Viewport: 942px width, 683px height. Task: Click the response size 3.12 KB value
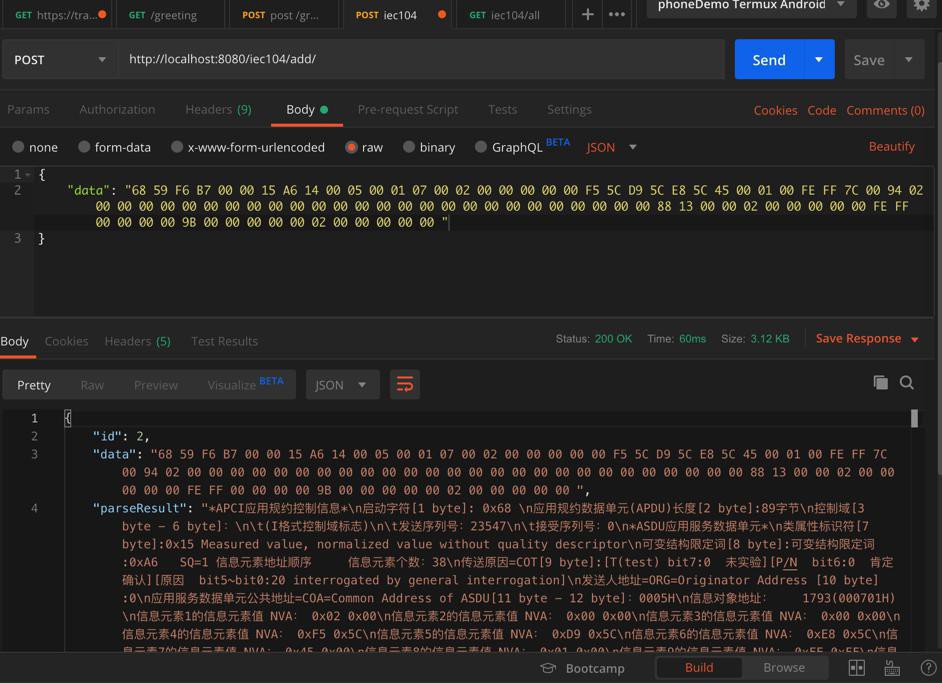pyautogui.click(x=770, y=339)
